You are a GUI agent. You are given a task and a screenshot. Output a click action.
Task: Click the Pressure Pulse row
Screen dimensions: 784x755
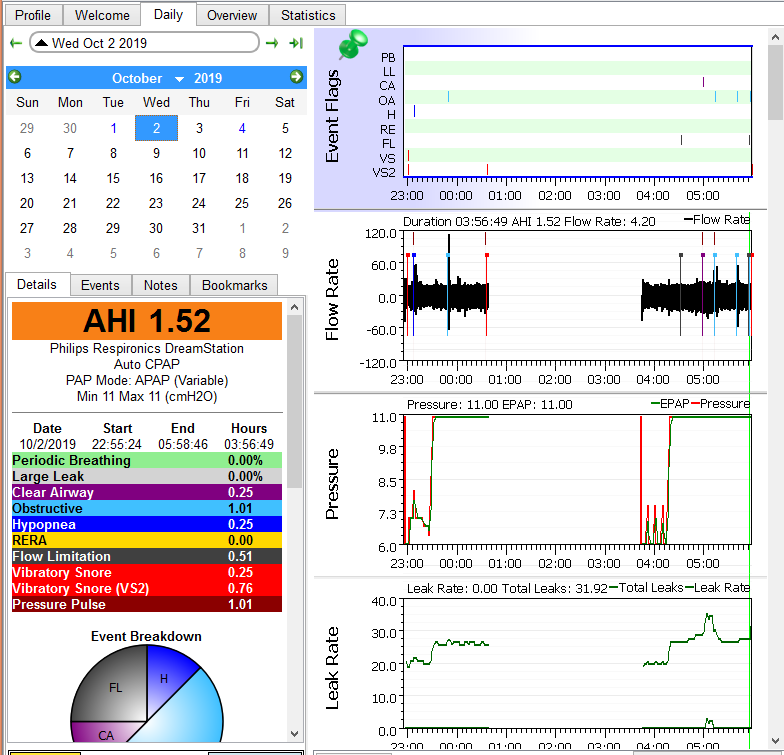147,604
